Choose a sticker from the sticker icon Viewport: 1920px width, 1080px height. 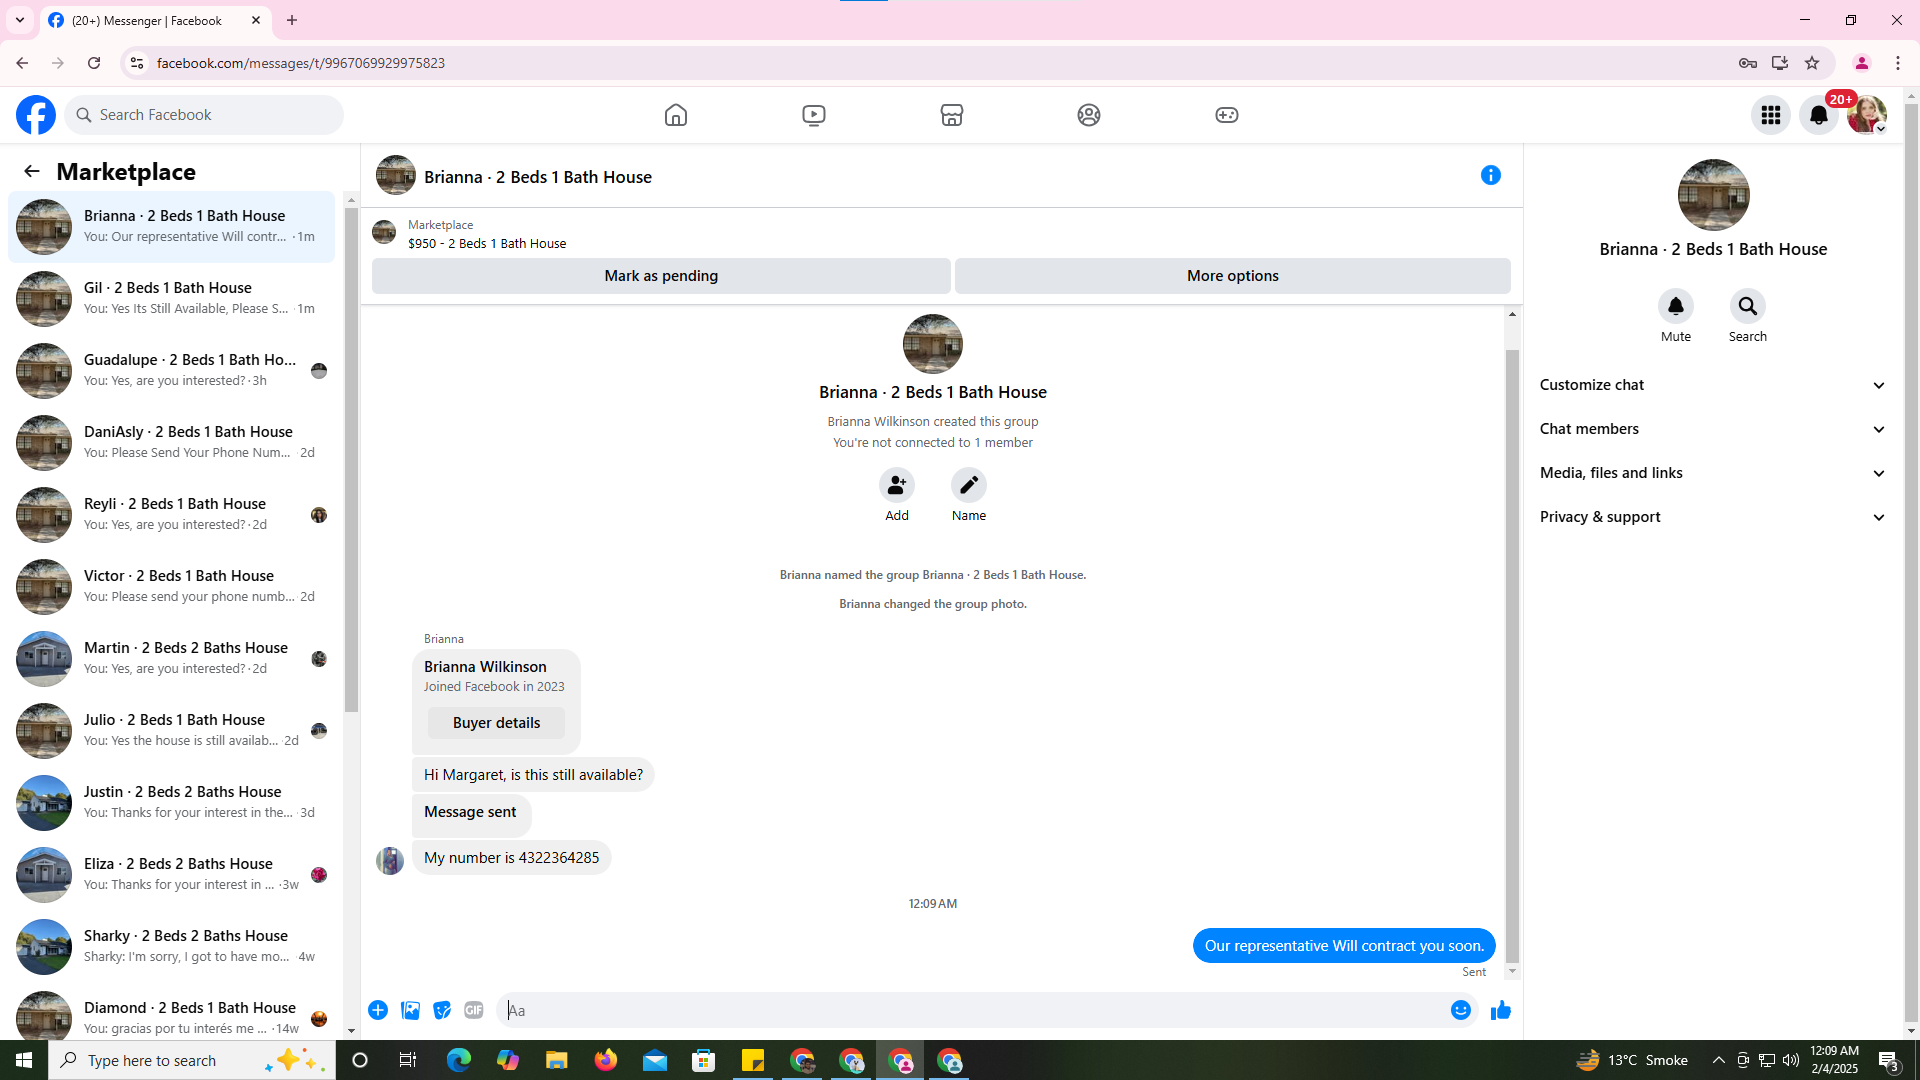pos(442,1011)
